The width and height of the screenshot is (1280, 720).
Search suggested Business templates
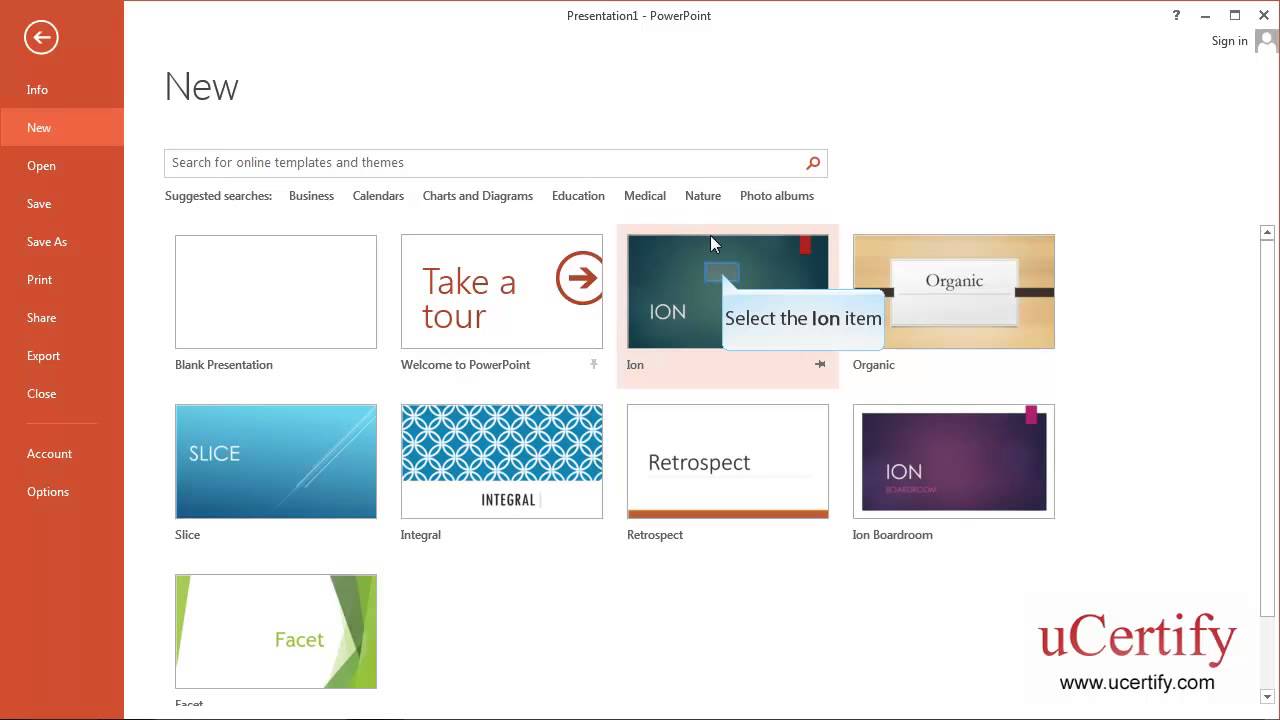click(x=311, y=196)
